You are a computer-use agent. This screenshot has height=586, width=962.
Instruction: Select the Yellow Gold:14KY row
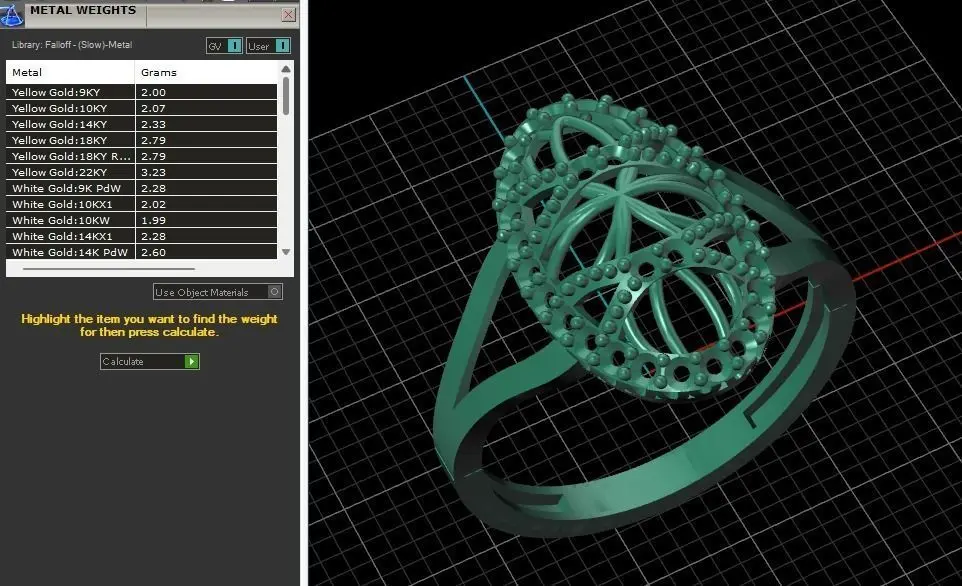tap(141, 124)
